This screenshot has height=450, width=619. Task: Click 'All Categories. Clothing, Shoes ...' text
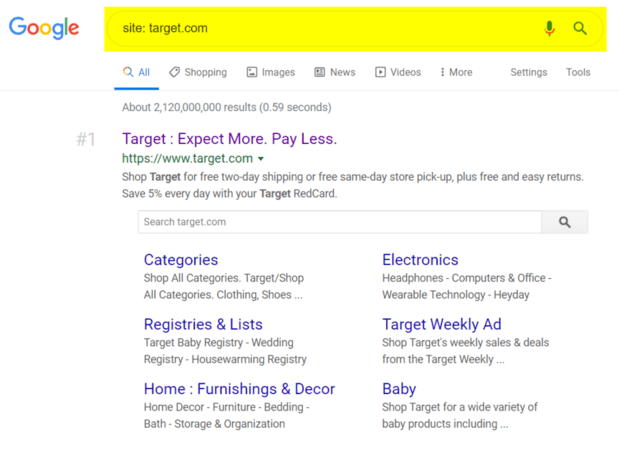tap(223, 295)
